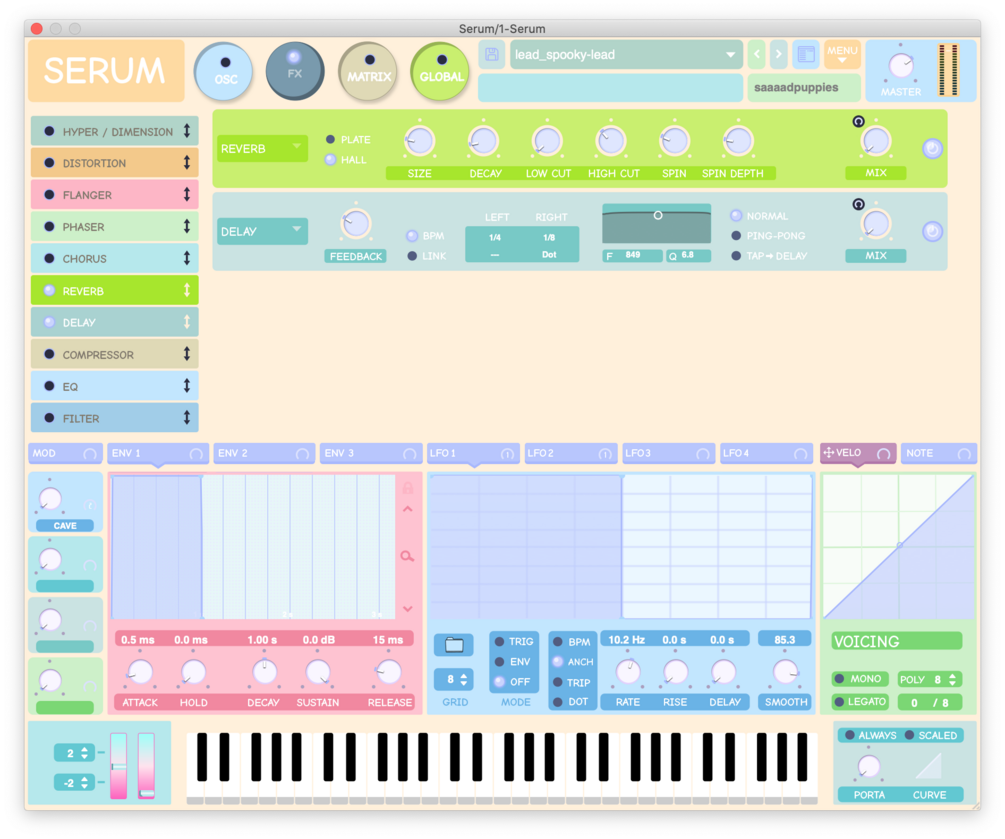This screenshot has height=839, width=1005.
Task: Click the pitch bend wheel slider
Action: [x=119, y=766]
